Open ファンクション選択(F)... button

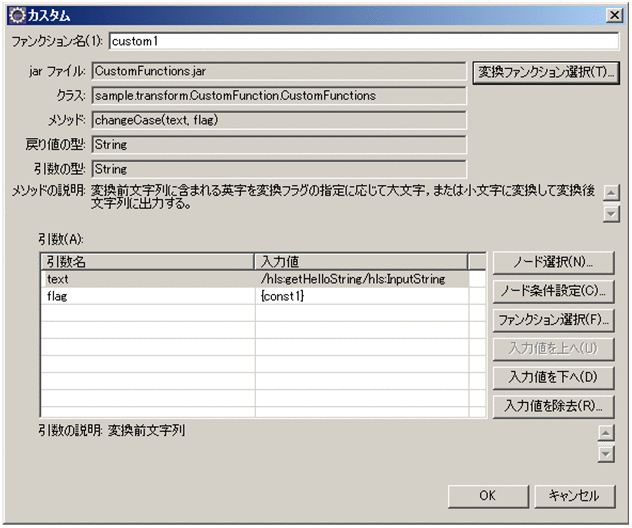(553, 320)
